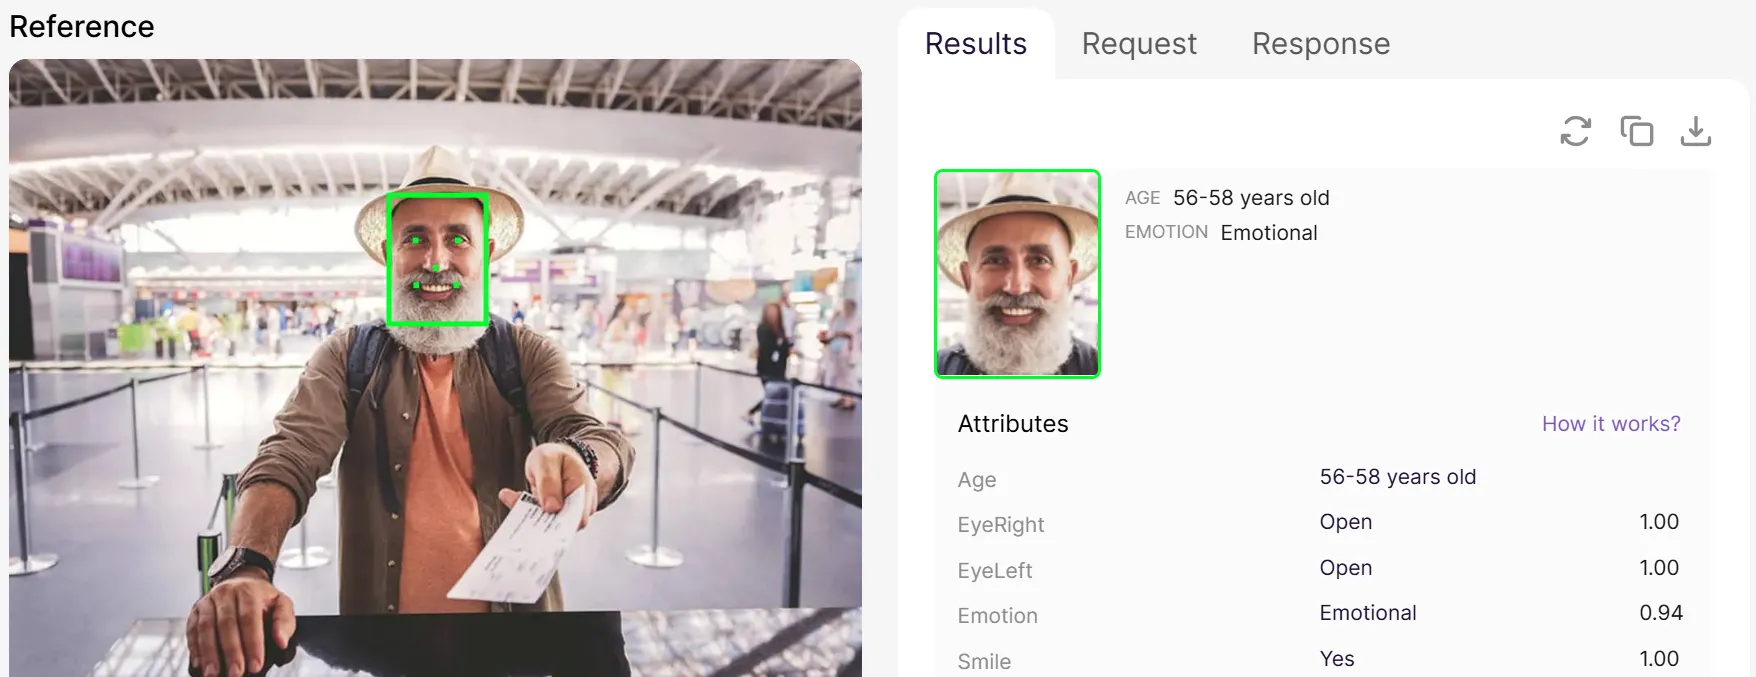The image size is (1756, 677).
Task: Select the EyeRight attribute label
Action: tap(1000, 525)
